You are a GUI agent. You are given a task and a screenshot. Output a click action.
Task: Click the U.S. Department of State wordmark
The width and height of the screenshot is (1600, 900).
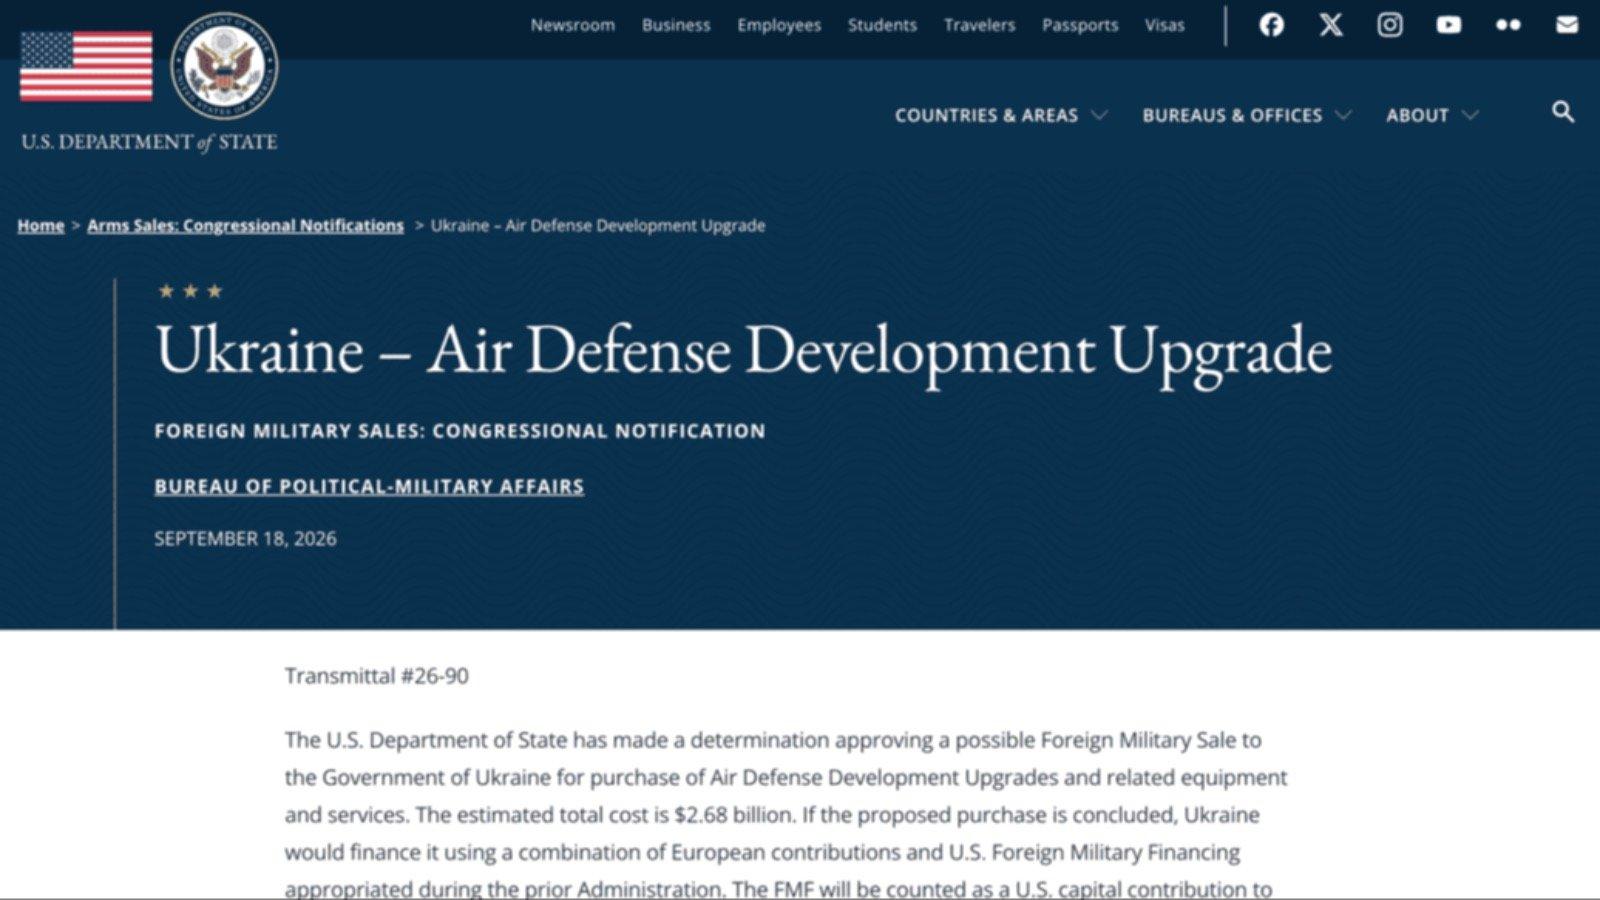click(x=149, y=142)
